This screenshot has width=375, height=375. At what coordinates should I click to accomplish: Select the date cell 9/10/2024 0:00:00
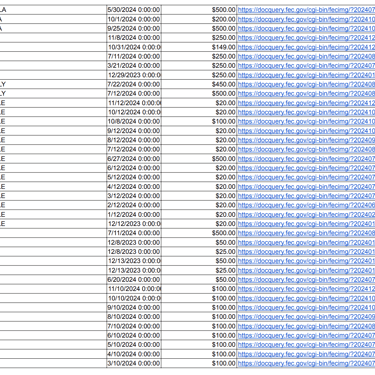[134, 307]
